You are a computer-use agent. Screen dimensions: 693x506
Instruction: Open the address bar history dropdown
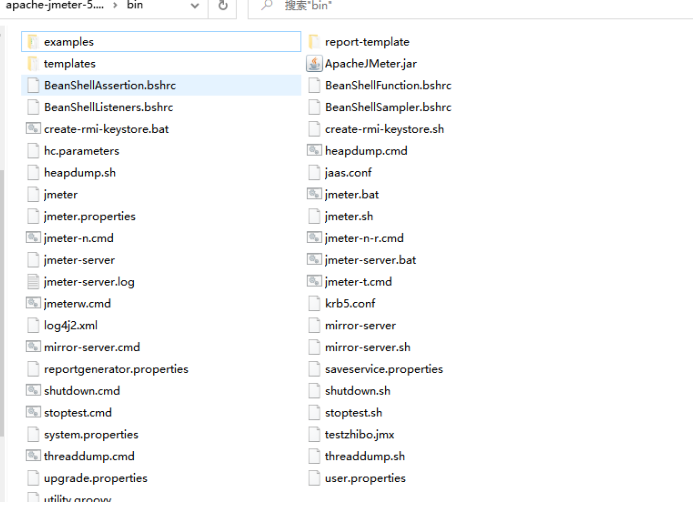pos(194,6)
